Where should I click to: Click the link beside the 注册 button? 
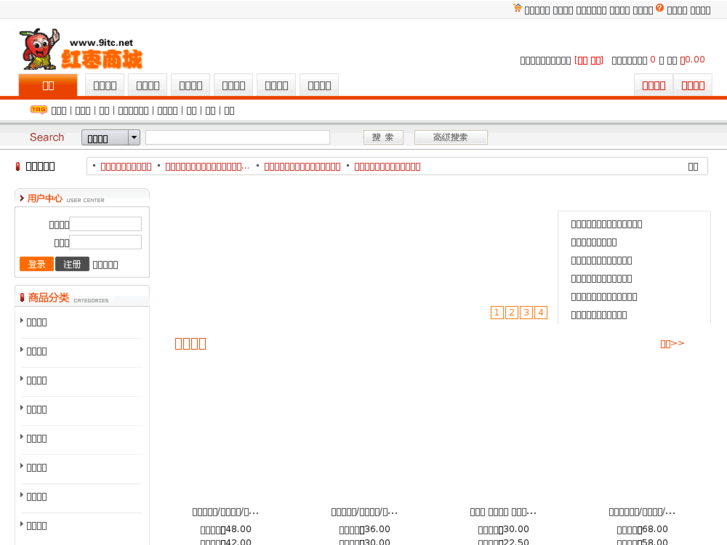[105, 265]
